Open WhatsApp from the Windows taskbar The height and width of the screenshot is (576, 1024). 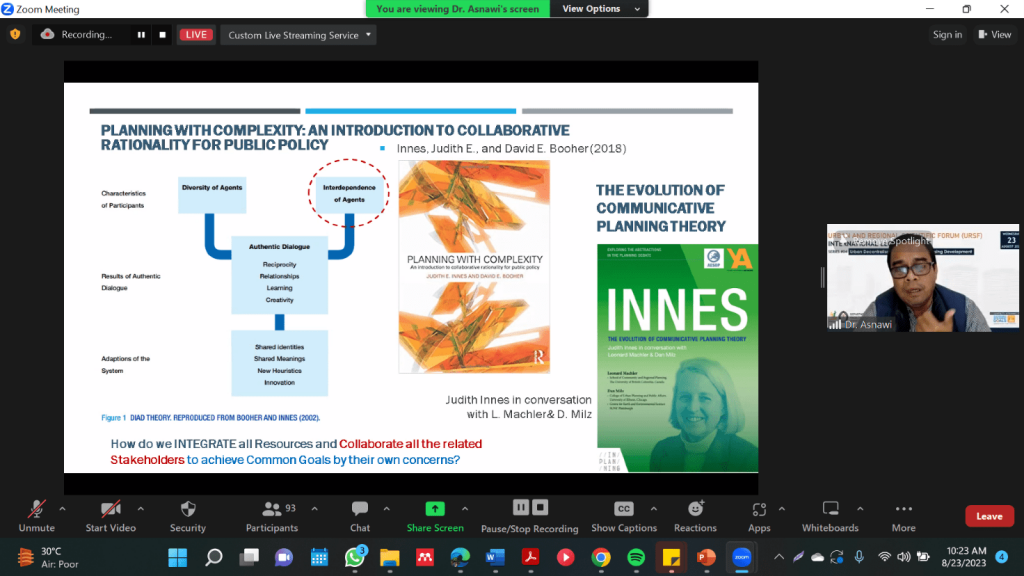click(354, 557)
